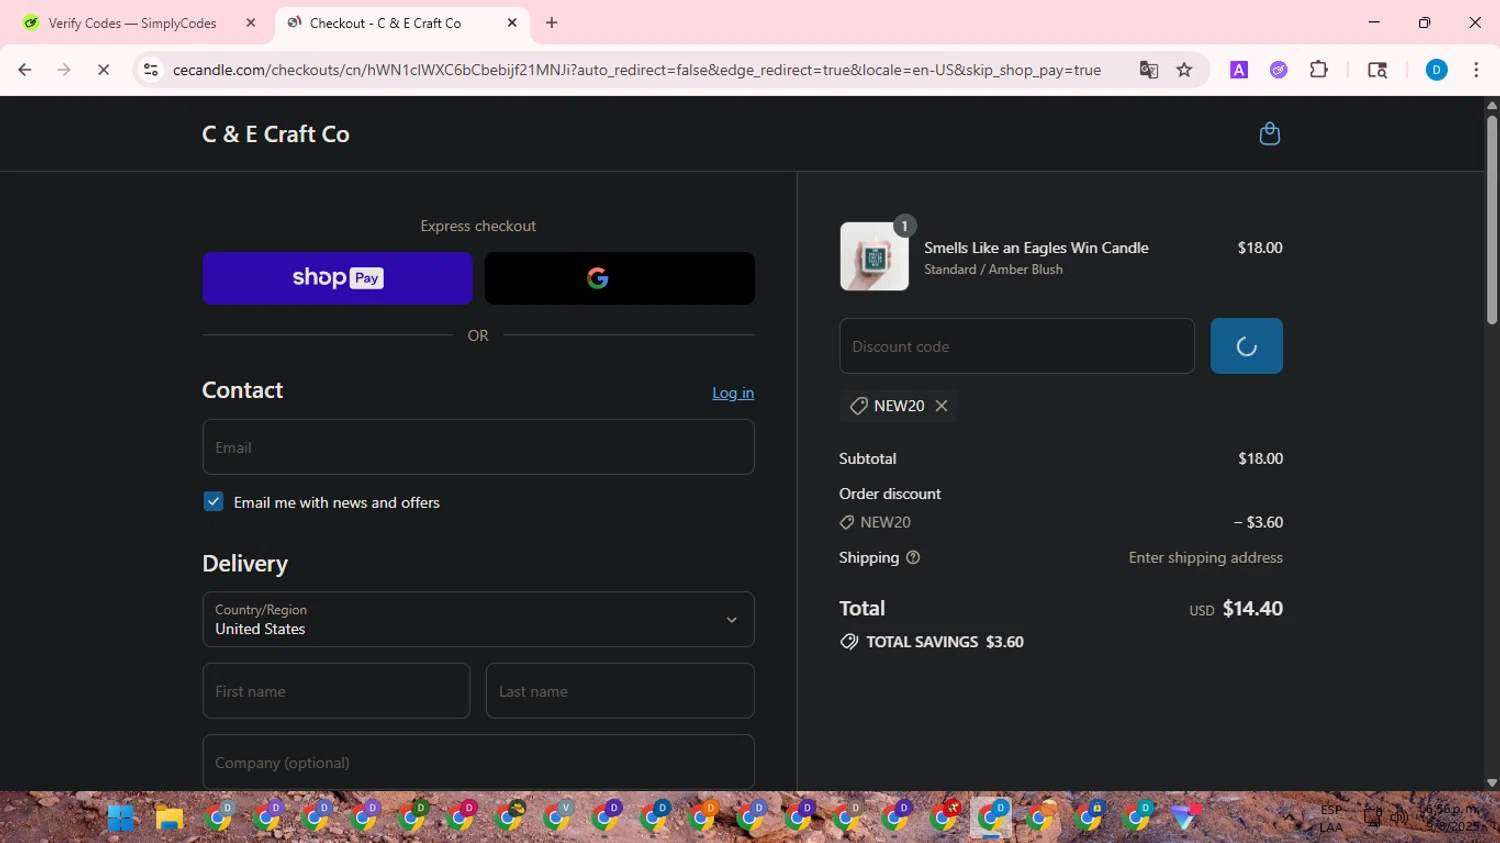Focus the Email input field
Image resolution: width=1500 pixels, height=843 pixels.
click(x=478, y=447)
